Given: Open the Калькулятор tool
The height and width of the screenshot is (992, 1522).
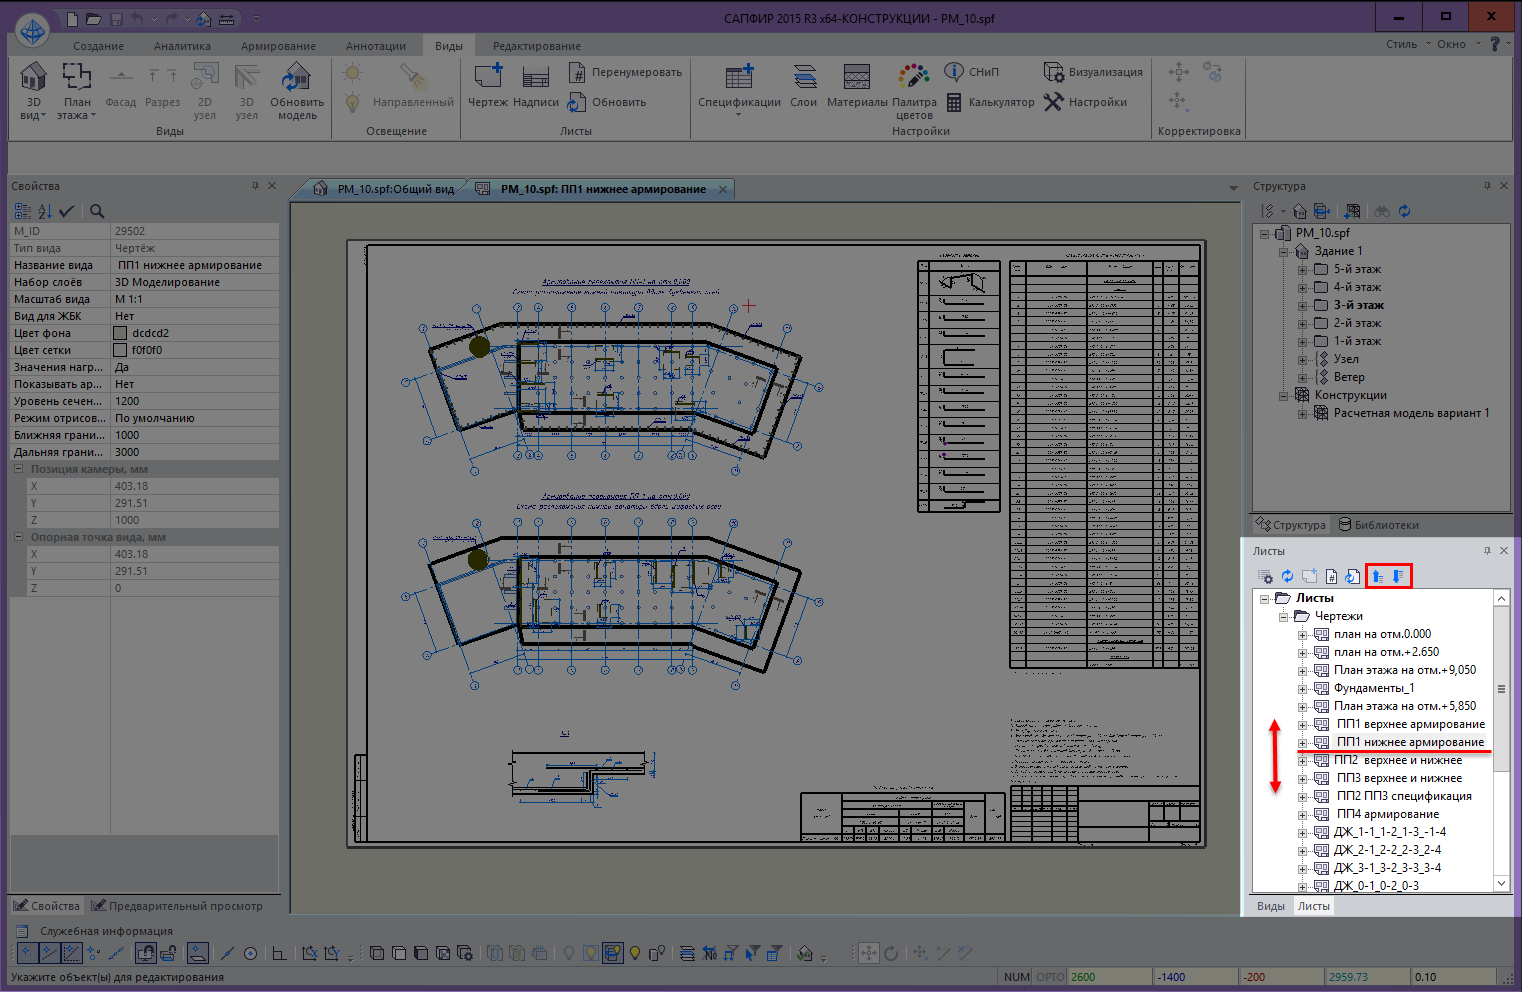Looking at the screenshot, I should (990, 102).
